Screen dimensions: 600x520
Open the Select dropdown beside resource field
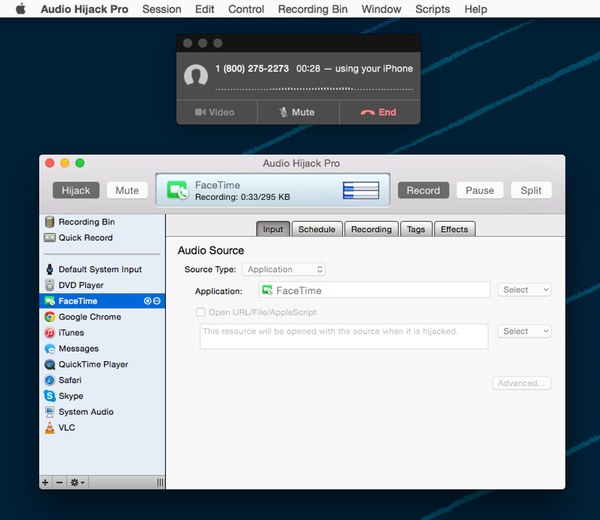point(524,331)
